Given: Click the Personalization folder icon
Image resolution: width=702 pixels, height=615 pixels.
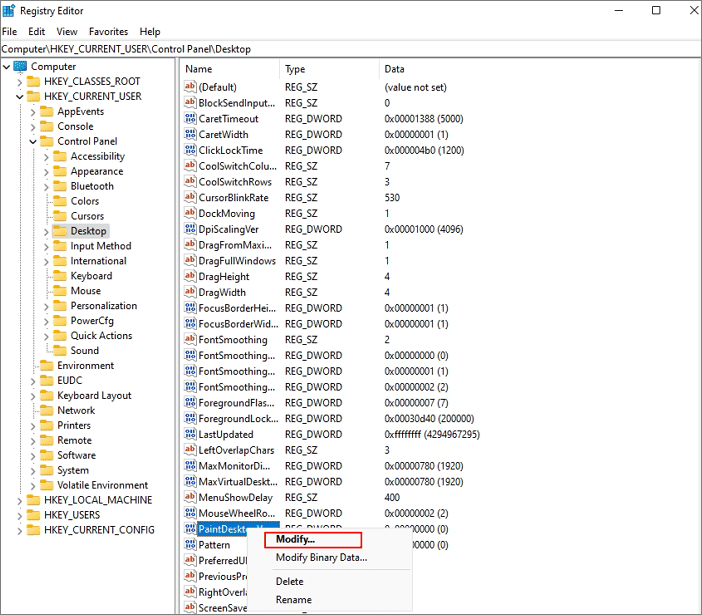Looking at the screenshot, I should click(59, 306).
